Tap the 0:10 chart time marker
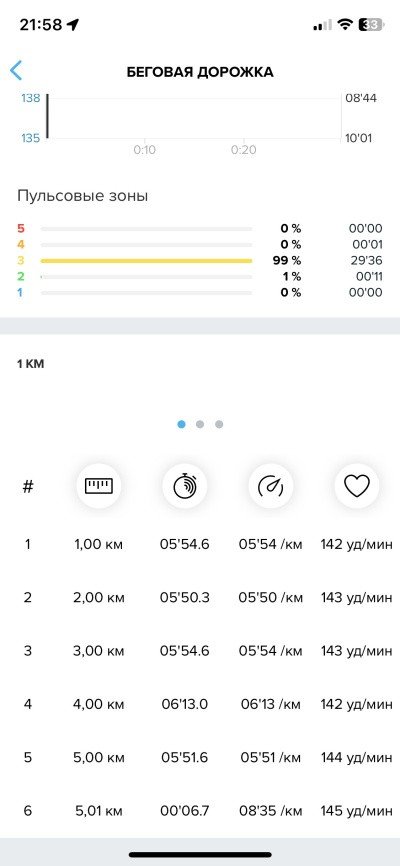400x866 pixels. 144,150
